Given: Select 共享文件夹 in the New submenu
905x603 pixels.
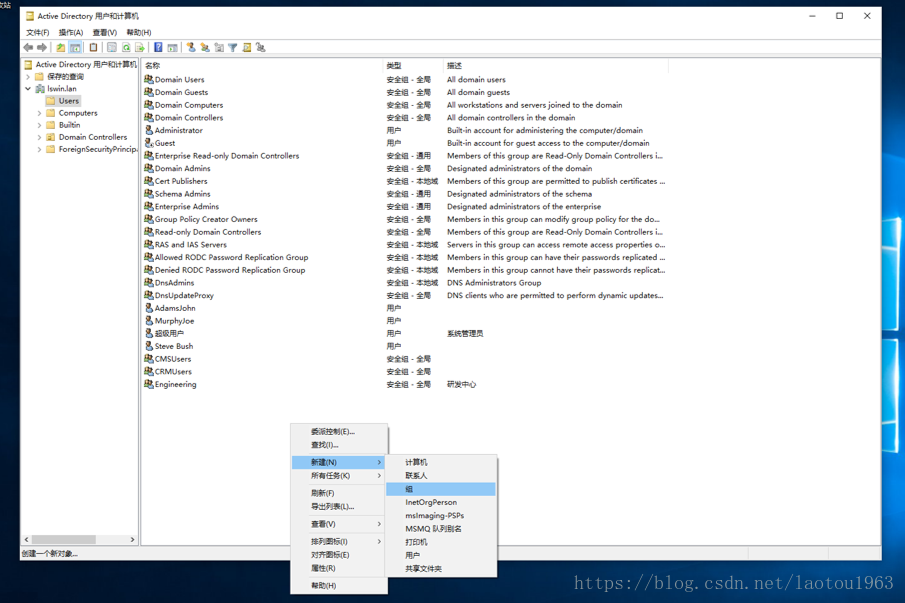Looking at the screenshot, I should (x=441, y=568).
